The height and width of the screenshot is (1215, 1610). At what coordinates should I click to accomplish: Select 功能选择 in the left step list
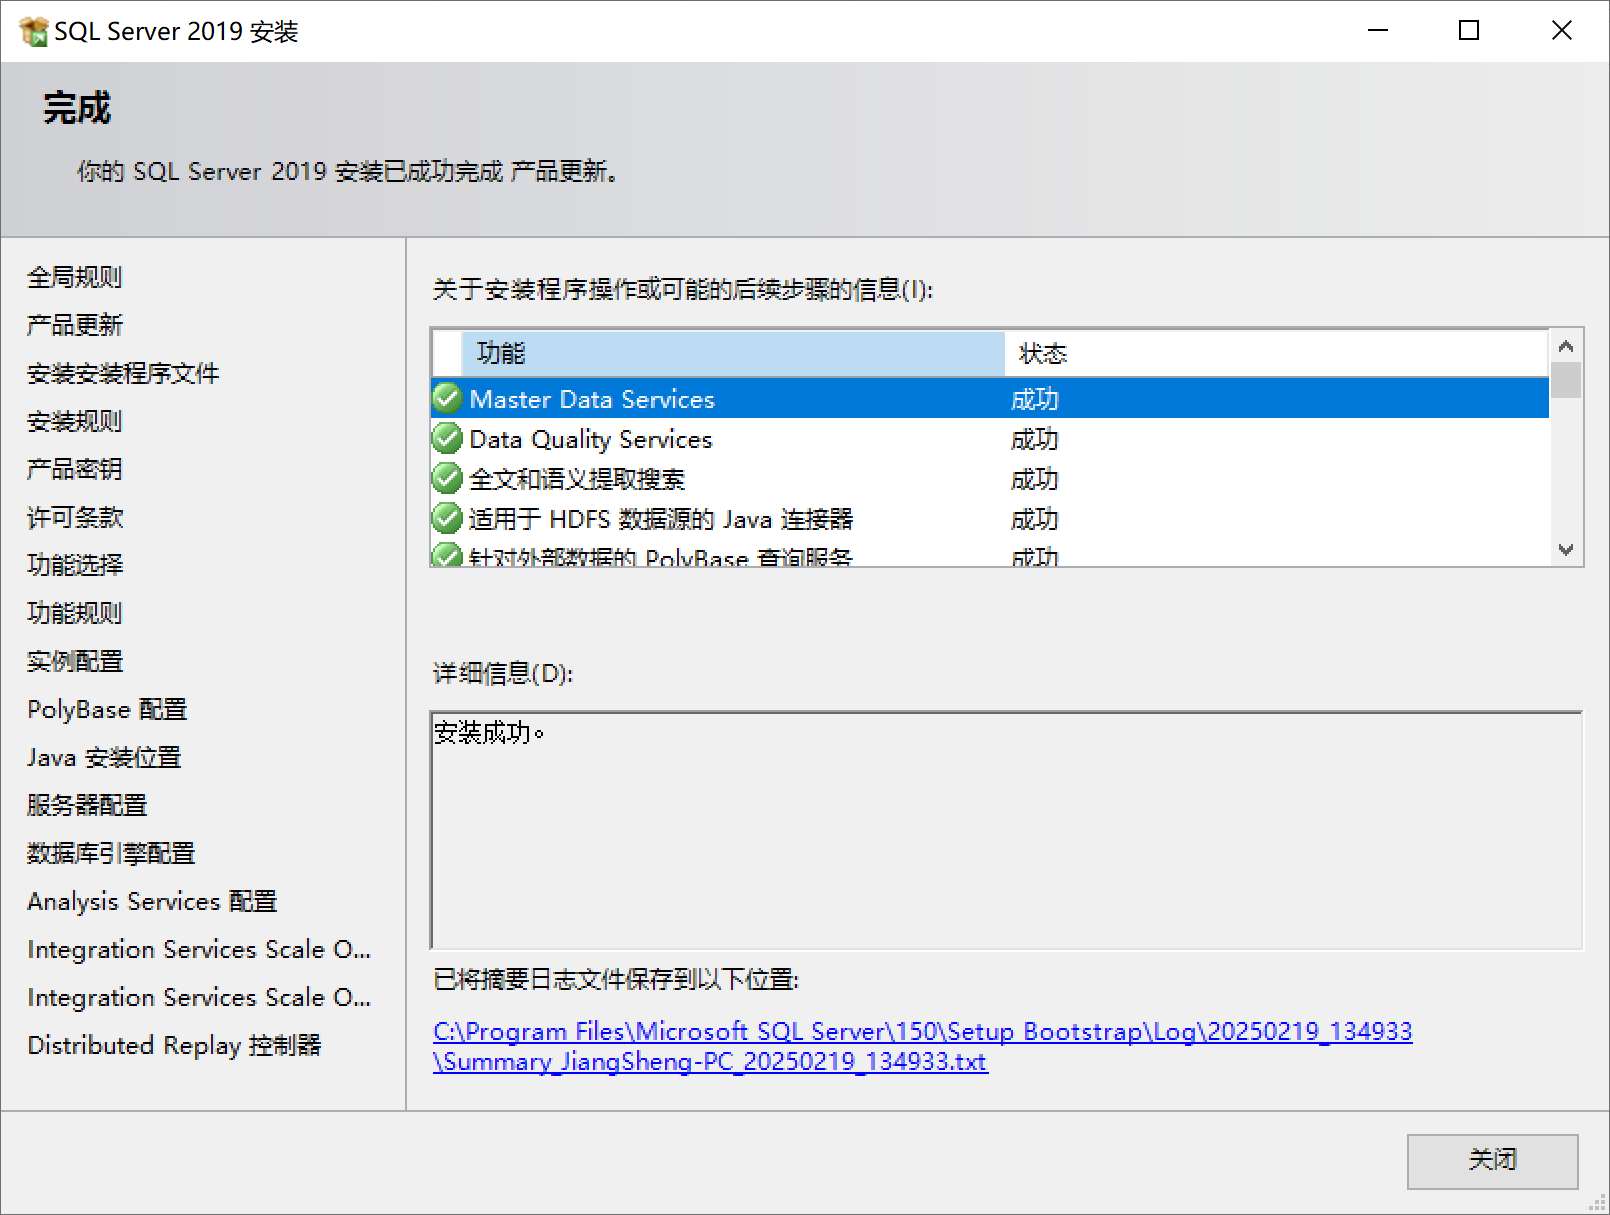click(75, 565)
